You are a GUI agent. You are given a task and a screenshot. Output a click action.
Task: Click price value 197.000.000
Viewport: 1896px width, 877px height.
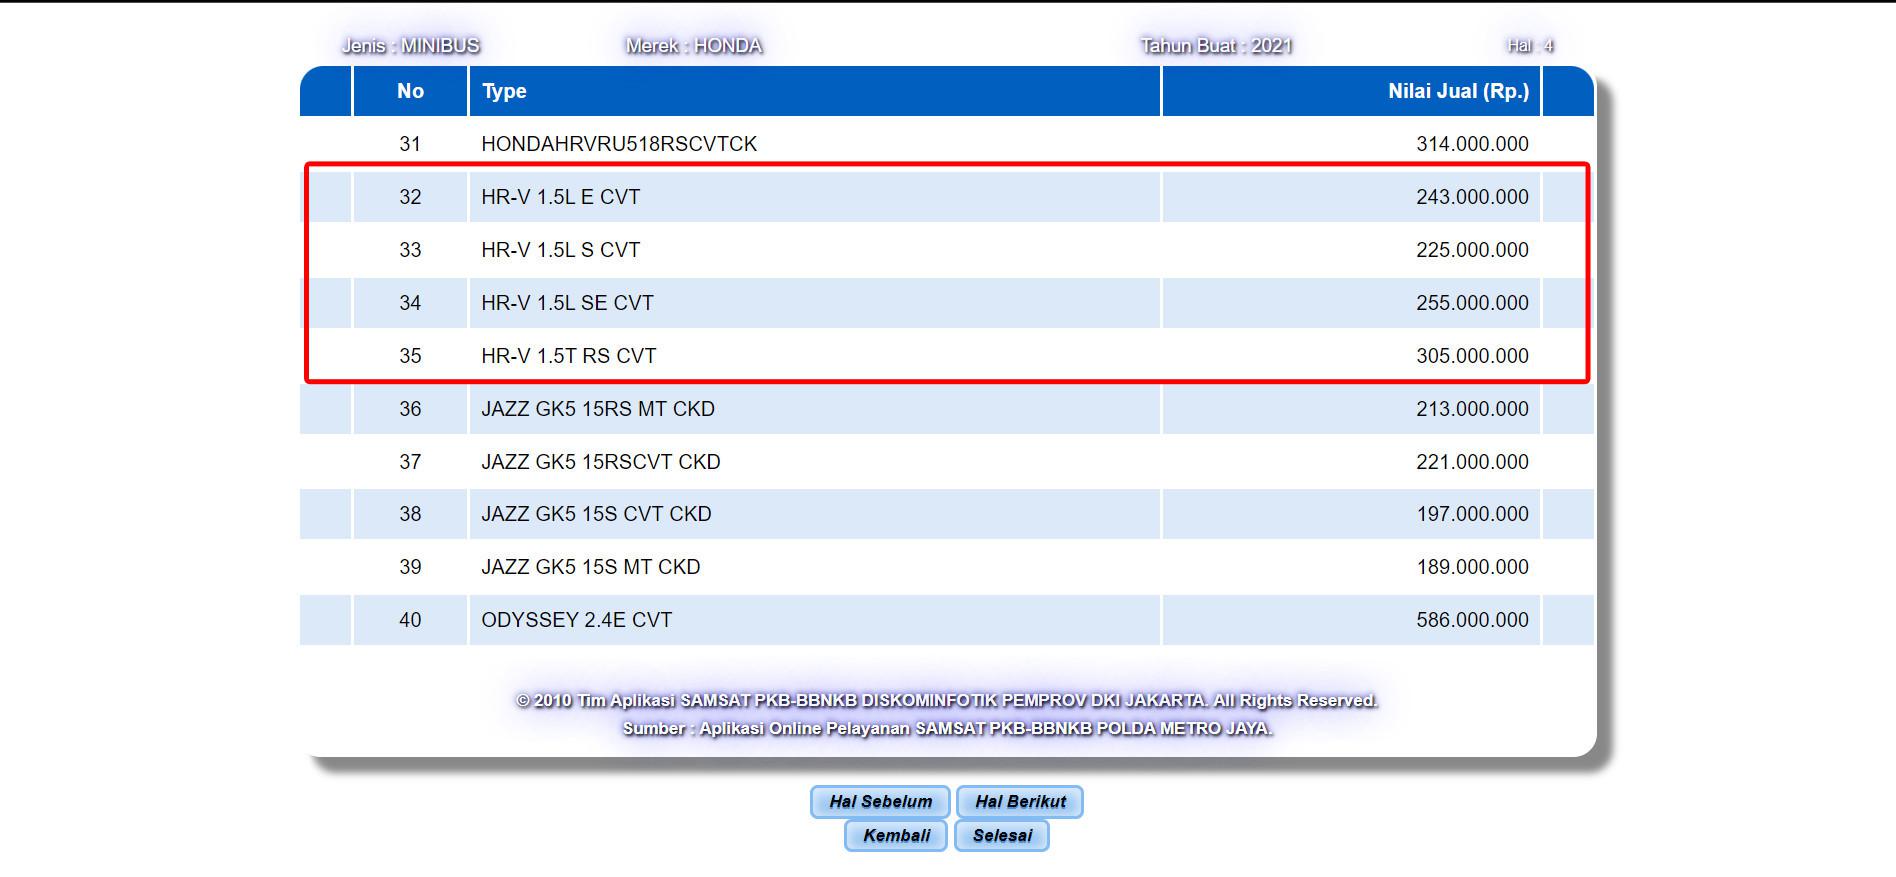pos(1472,514)
